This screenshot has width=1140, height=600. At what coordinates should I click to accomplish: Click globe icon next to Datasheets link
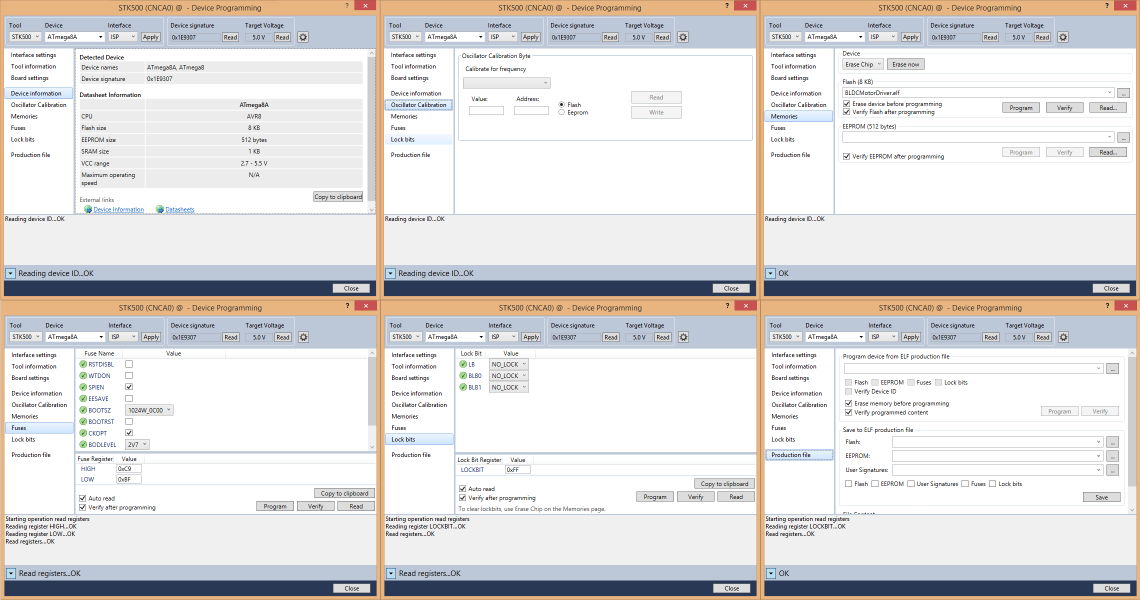[160, 209]
